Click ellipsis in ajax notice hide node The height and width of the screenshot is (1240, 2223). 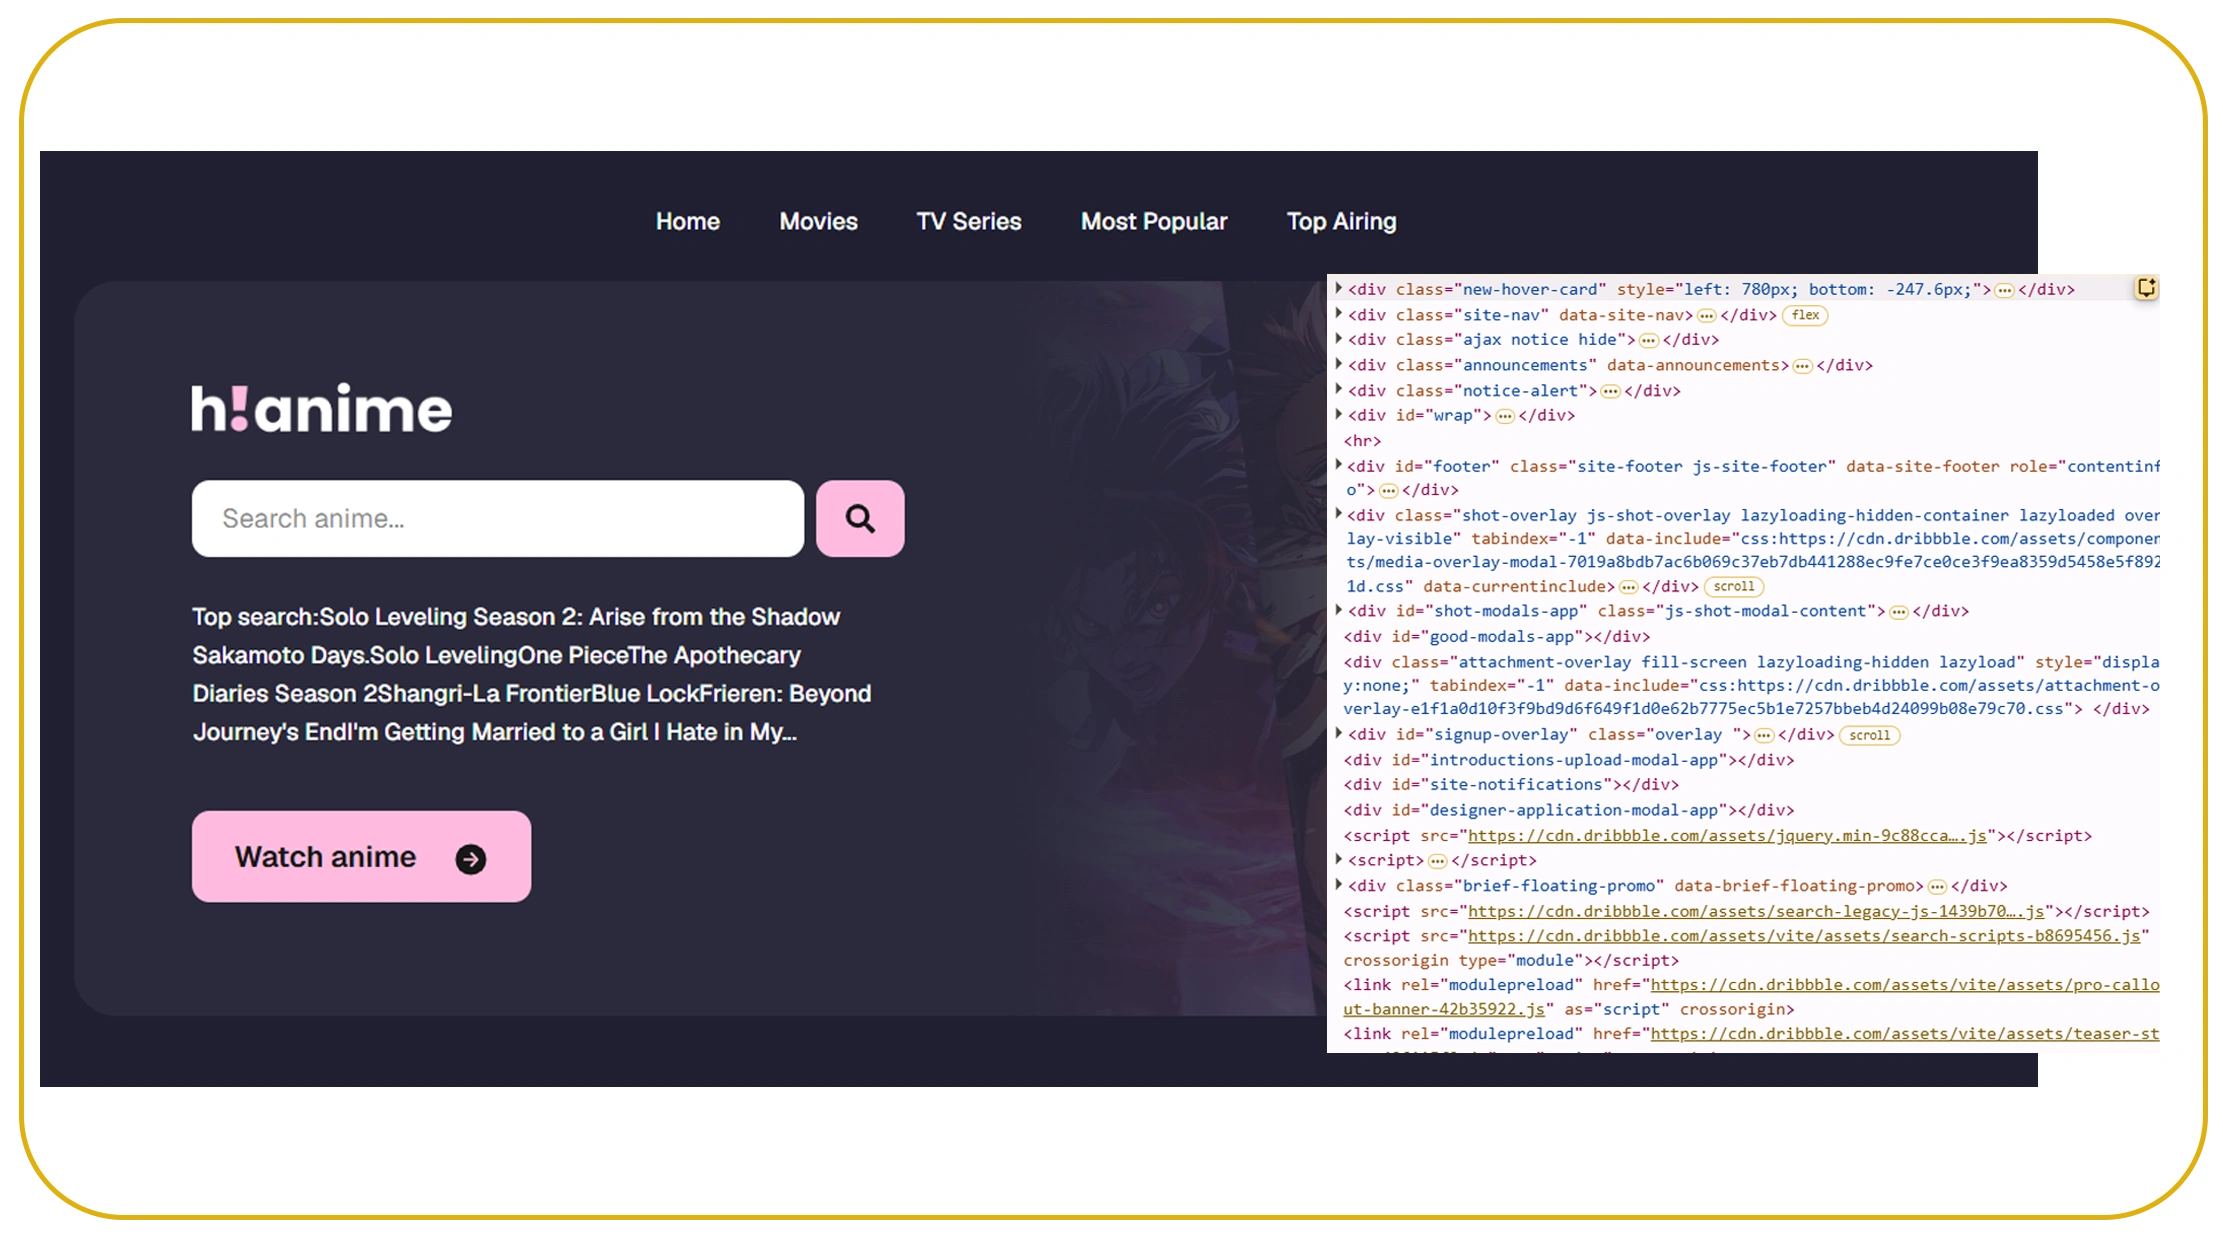(x=1648, y=341)
